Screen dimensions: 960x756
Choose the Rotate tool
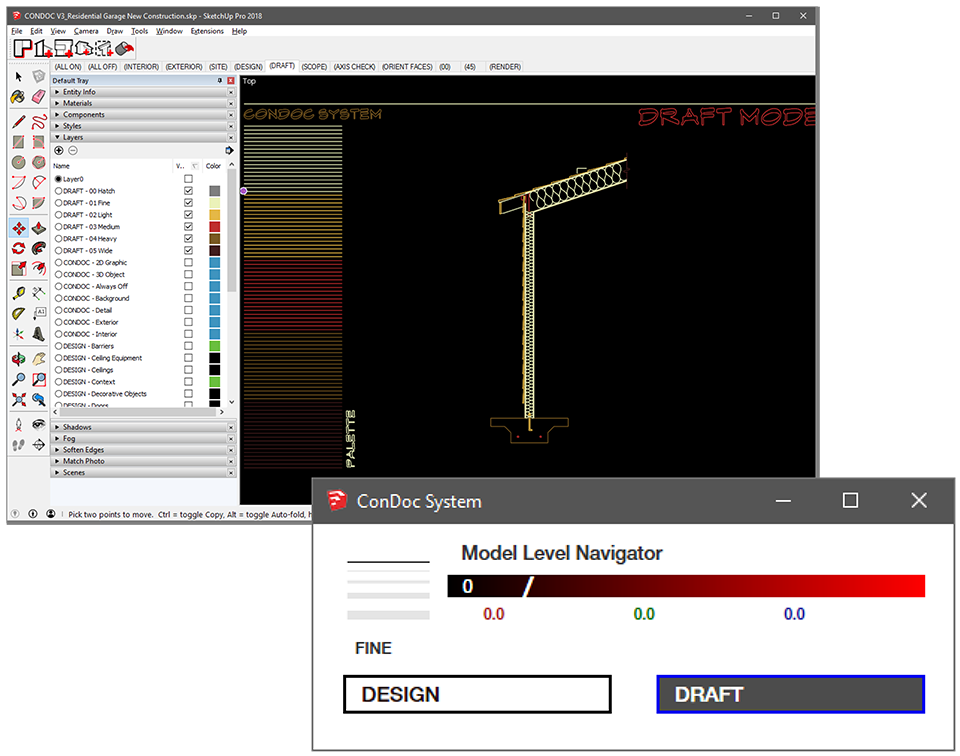click(18, 248)
